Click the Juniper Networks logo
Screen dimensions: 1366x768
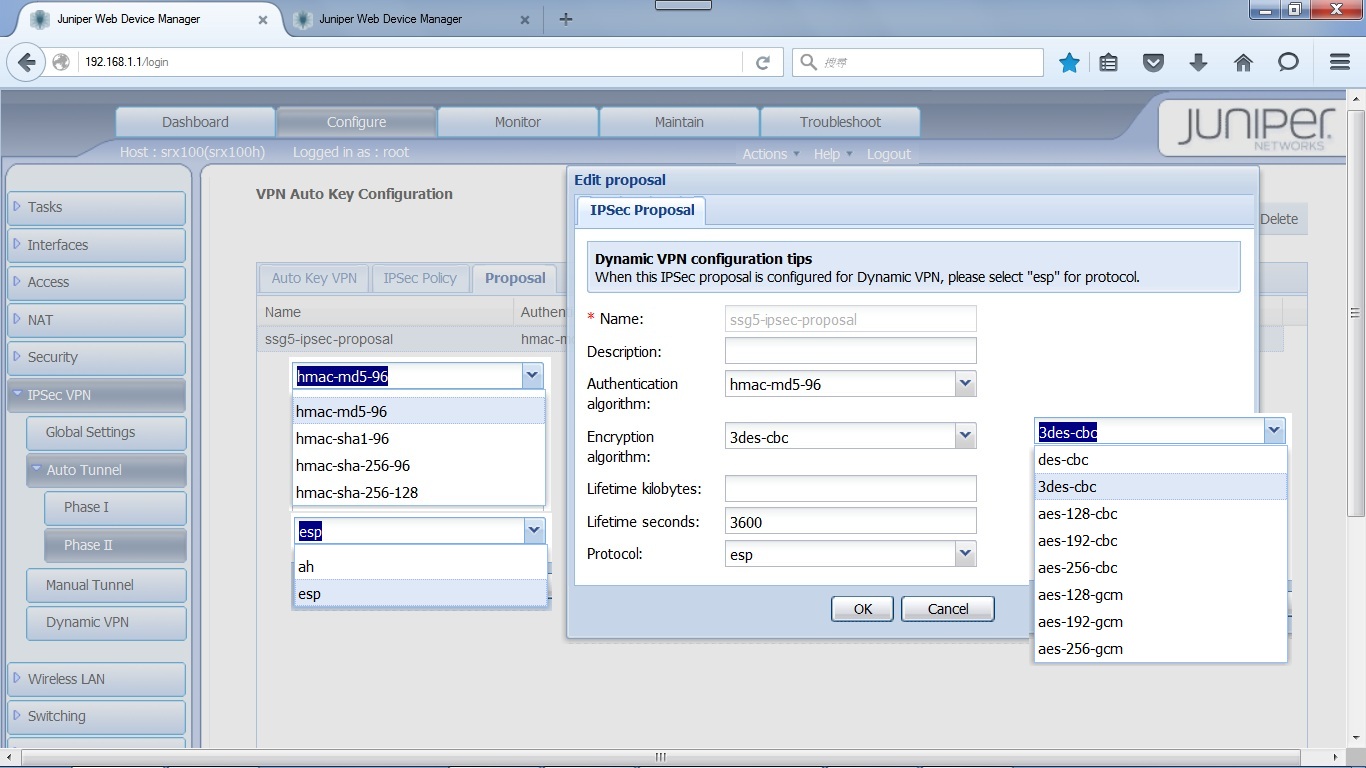pos(1257,127)
